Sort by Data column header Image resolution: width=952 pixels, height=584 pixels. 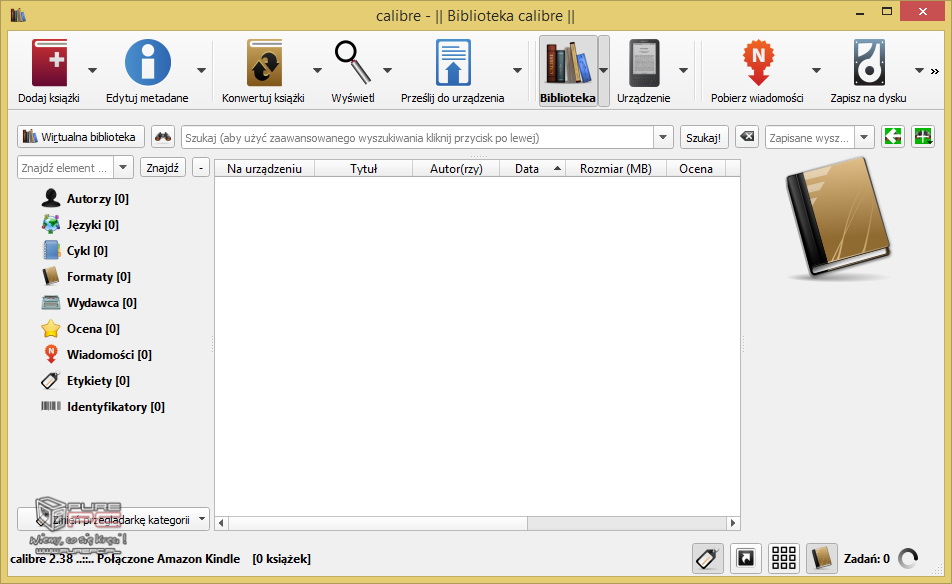pyautogui.click(x=532, y=169)
